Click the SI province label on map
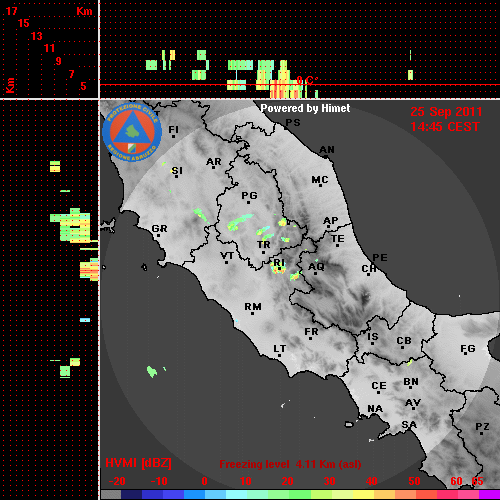Viewport: 500px width, 500px height. (x=177, y=171)
